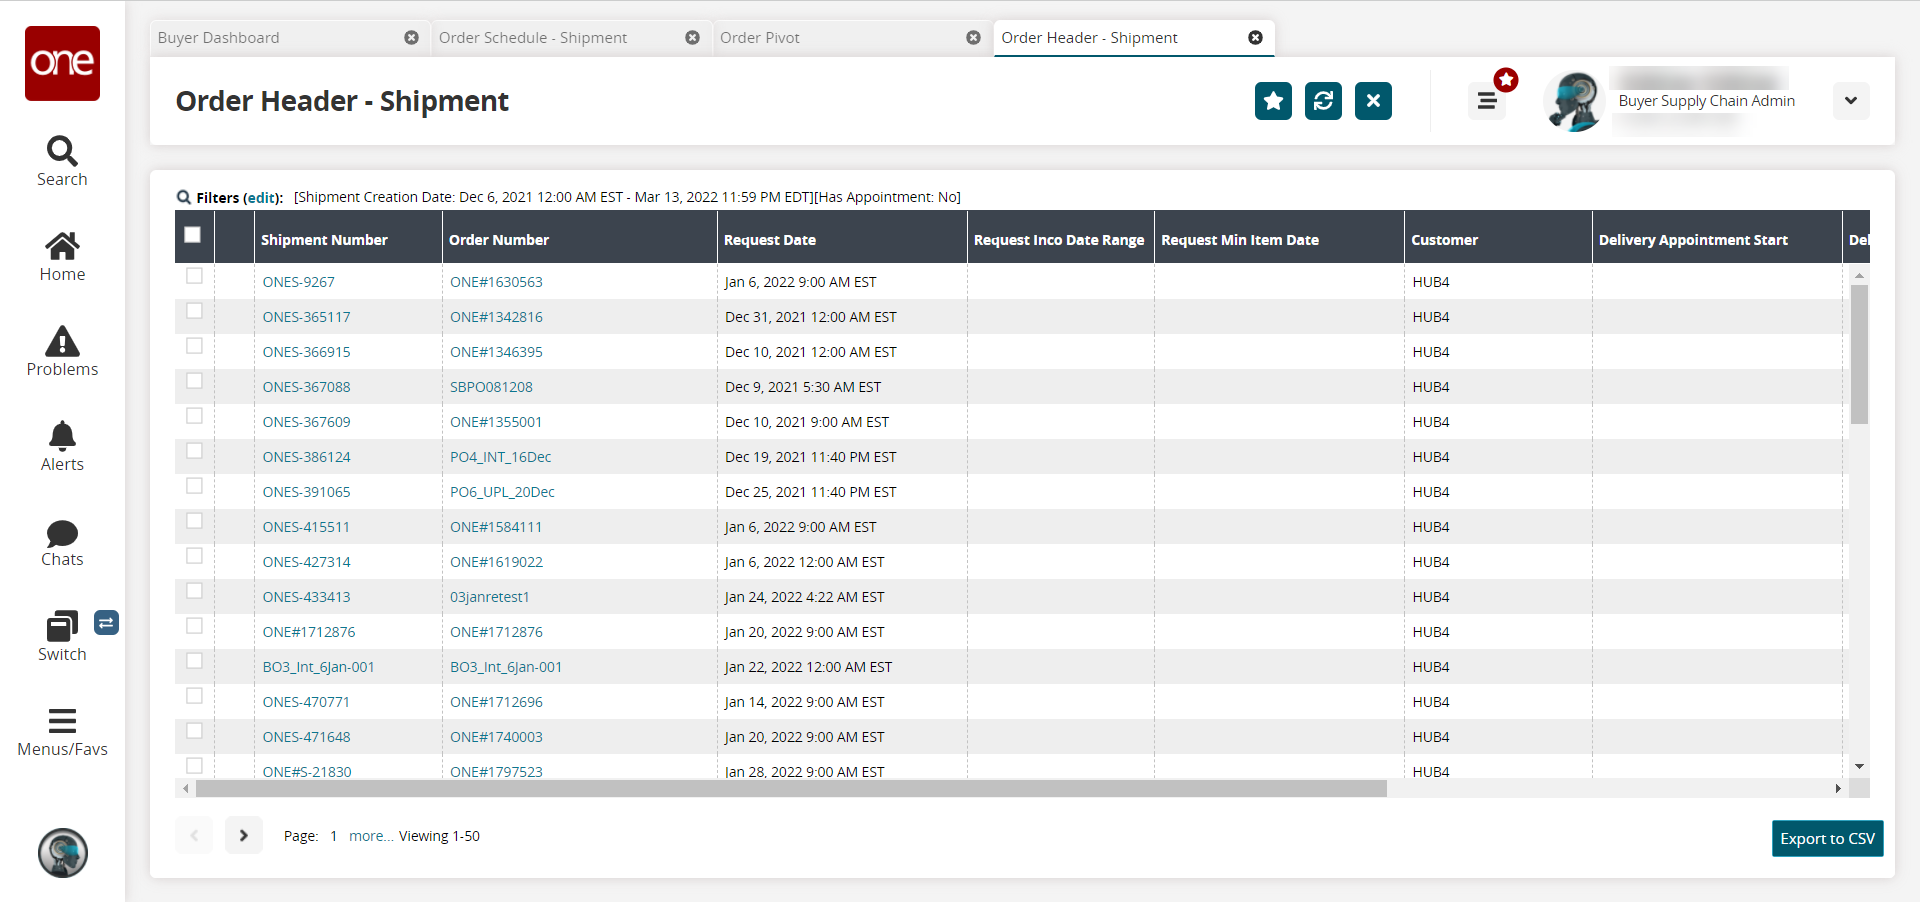The image size is (1920, 902).
Task: Go to Home in the sidebar
Action: pos(62,257)
